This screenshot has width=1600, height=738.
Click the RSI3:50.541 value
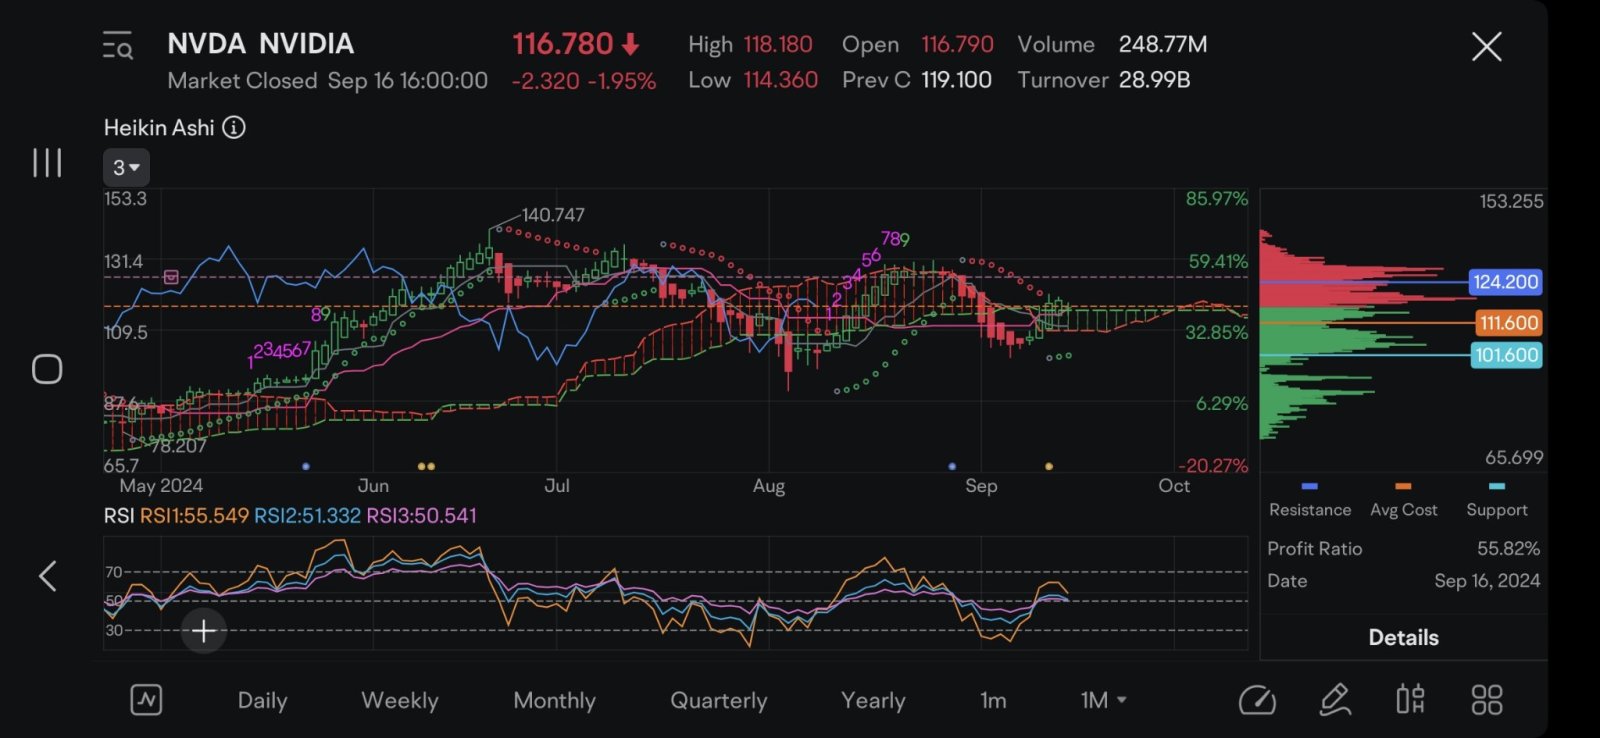pos(421,516)
